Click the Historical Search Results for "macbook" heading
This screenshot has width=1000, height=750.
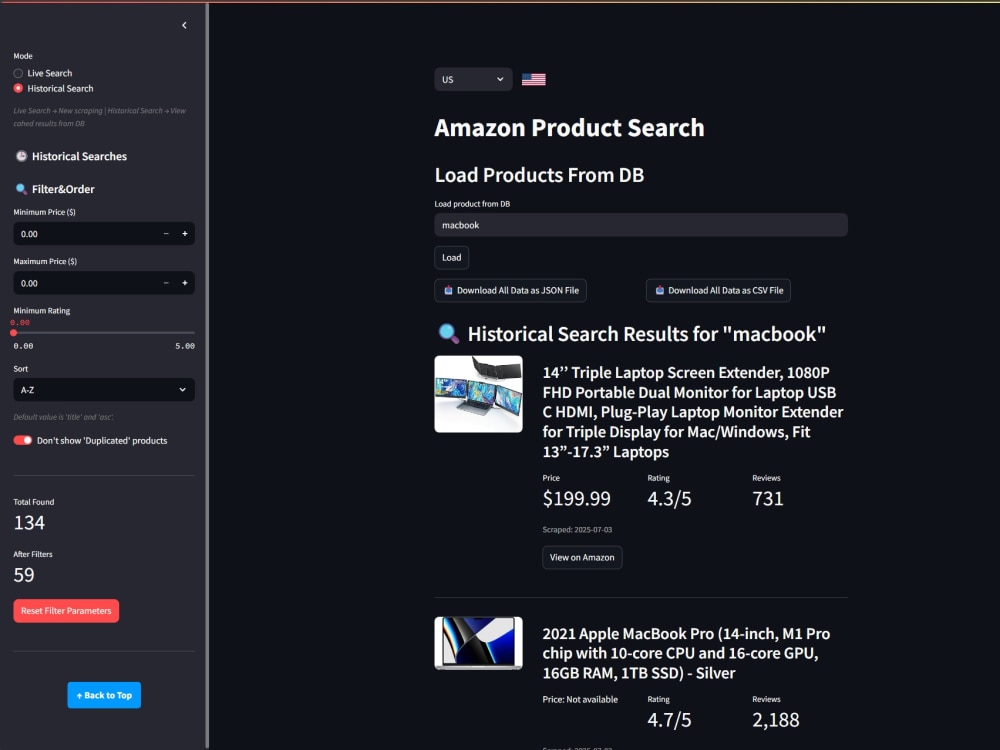click(647, 334)
